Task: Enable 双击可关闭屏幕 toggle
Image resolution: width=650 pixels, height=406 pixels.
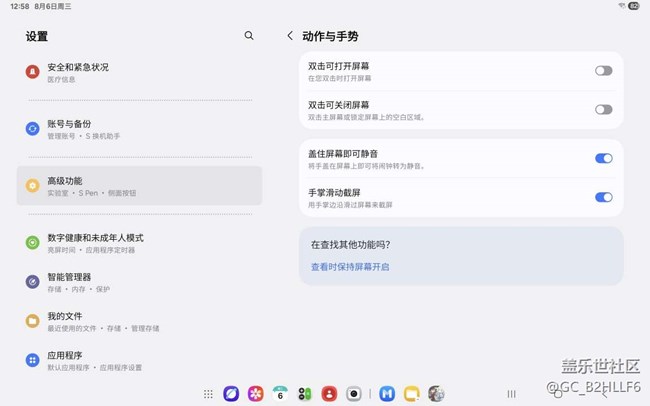Action: [x=603, y=110]
